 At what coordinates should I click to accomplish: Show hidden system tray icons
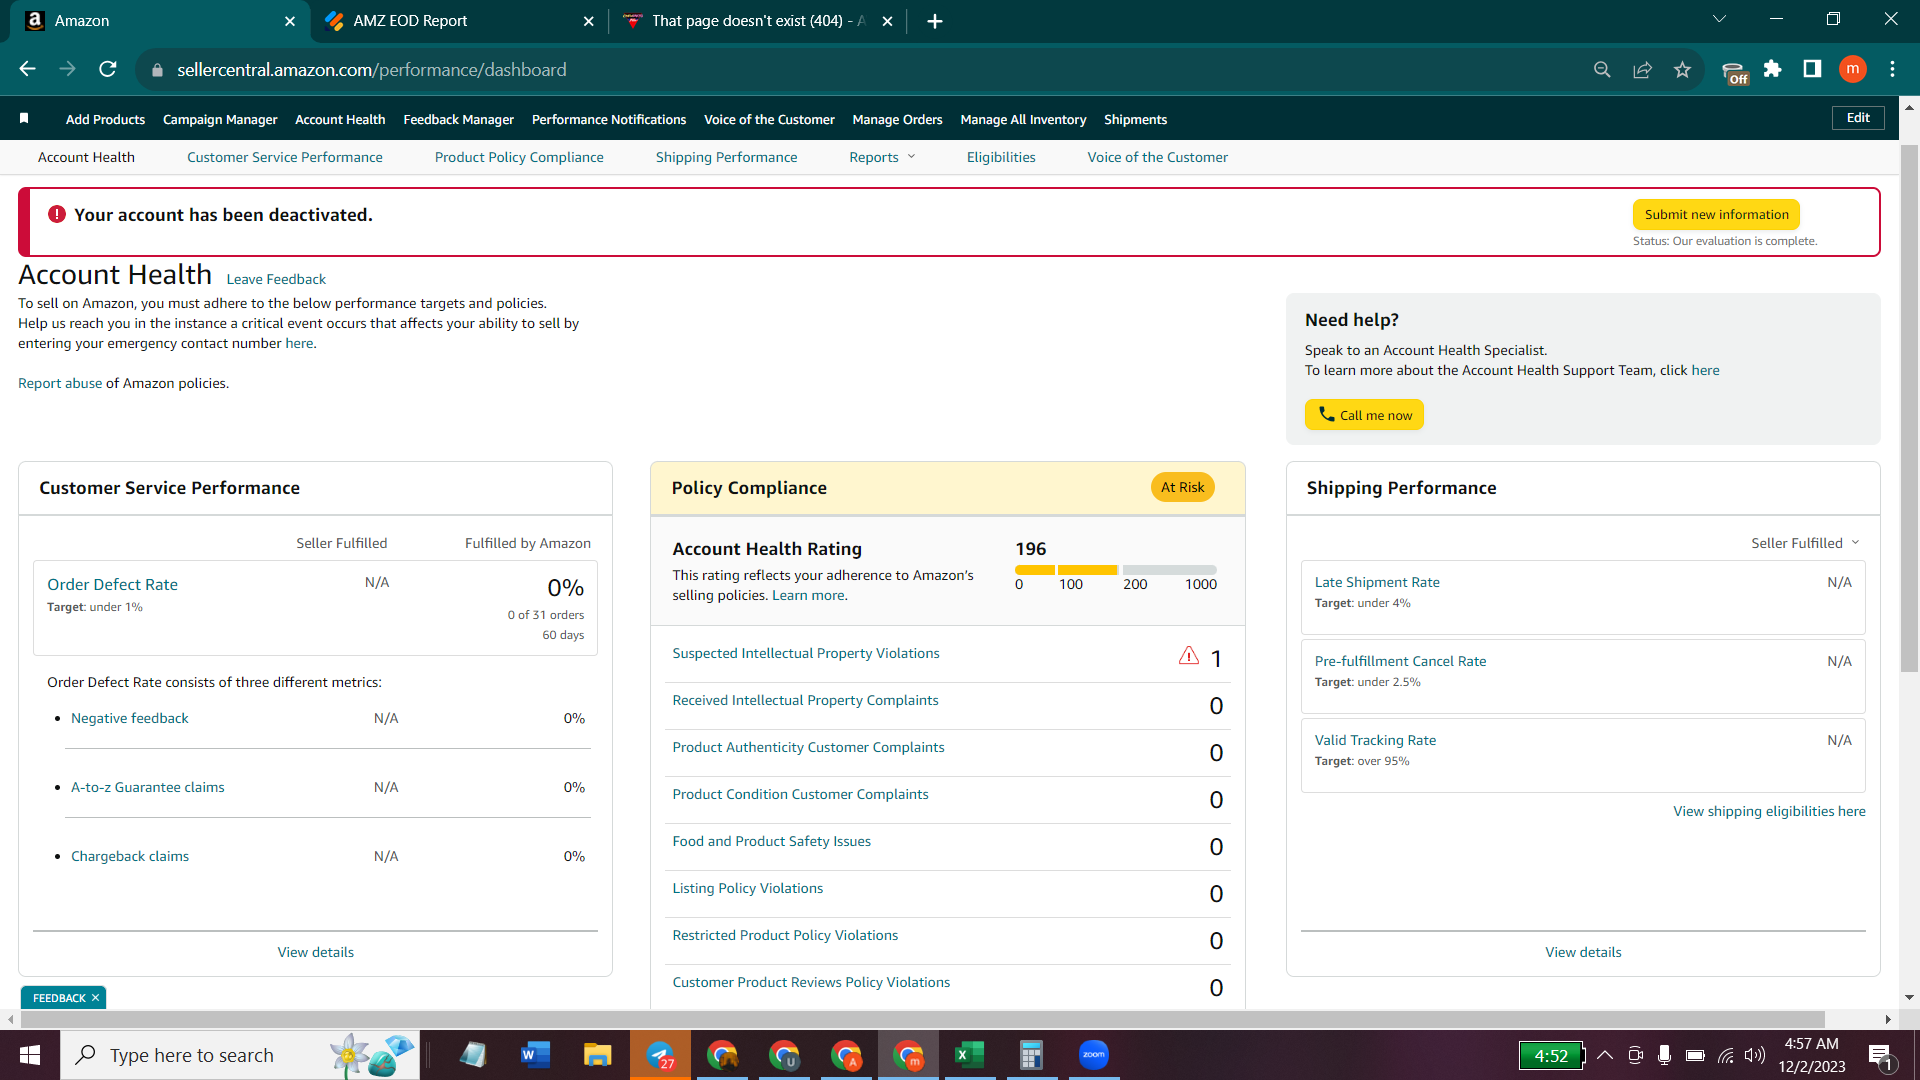[x=1605, y=1055]
